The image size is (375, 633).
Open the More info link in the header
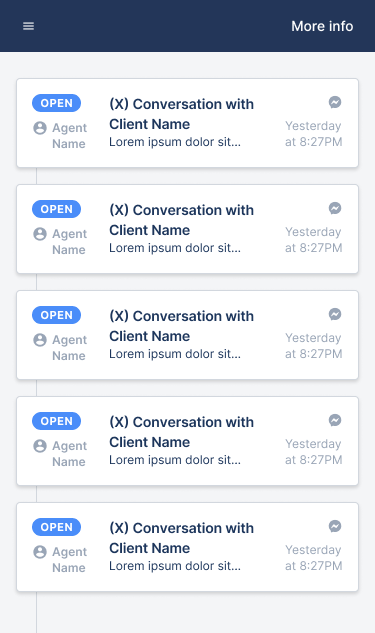click(x=322, y=26)
